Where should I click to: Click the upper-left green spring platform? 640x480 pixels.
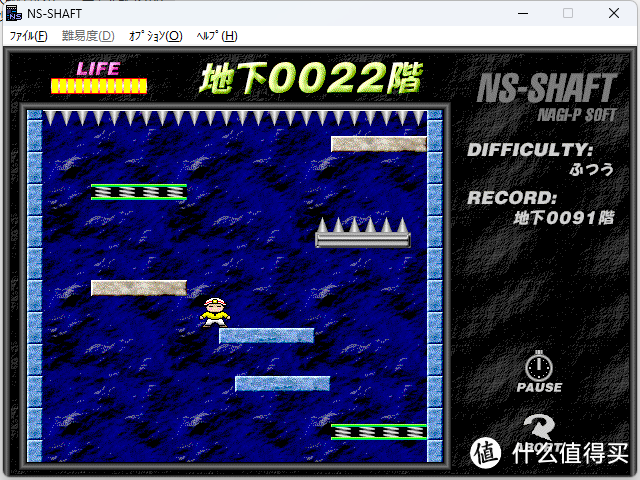pos(139,192)
